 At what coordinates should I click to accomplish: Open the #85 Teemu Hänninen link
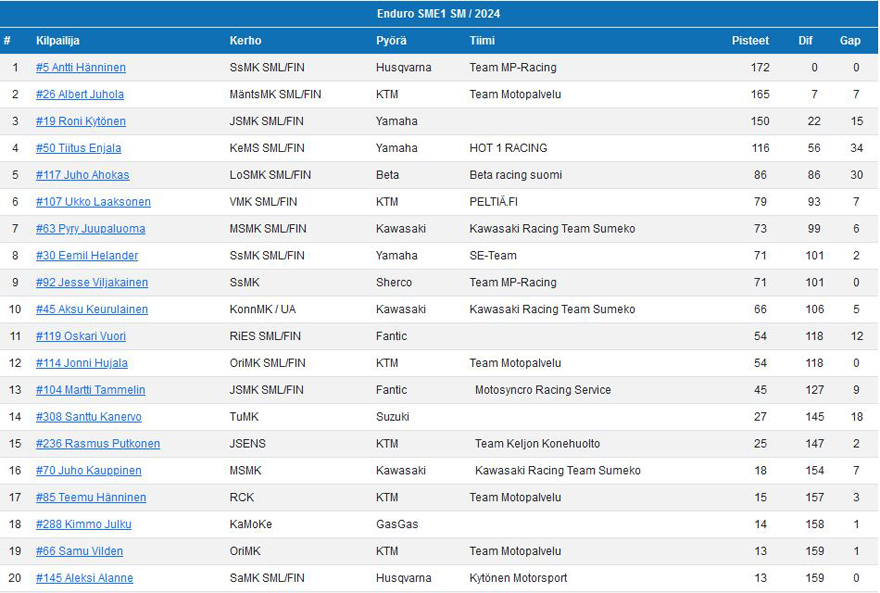tap(91, 498)
